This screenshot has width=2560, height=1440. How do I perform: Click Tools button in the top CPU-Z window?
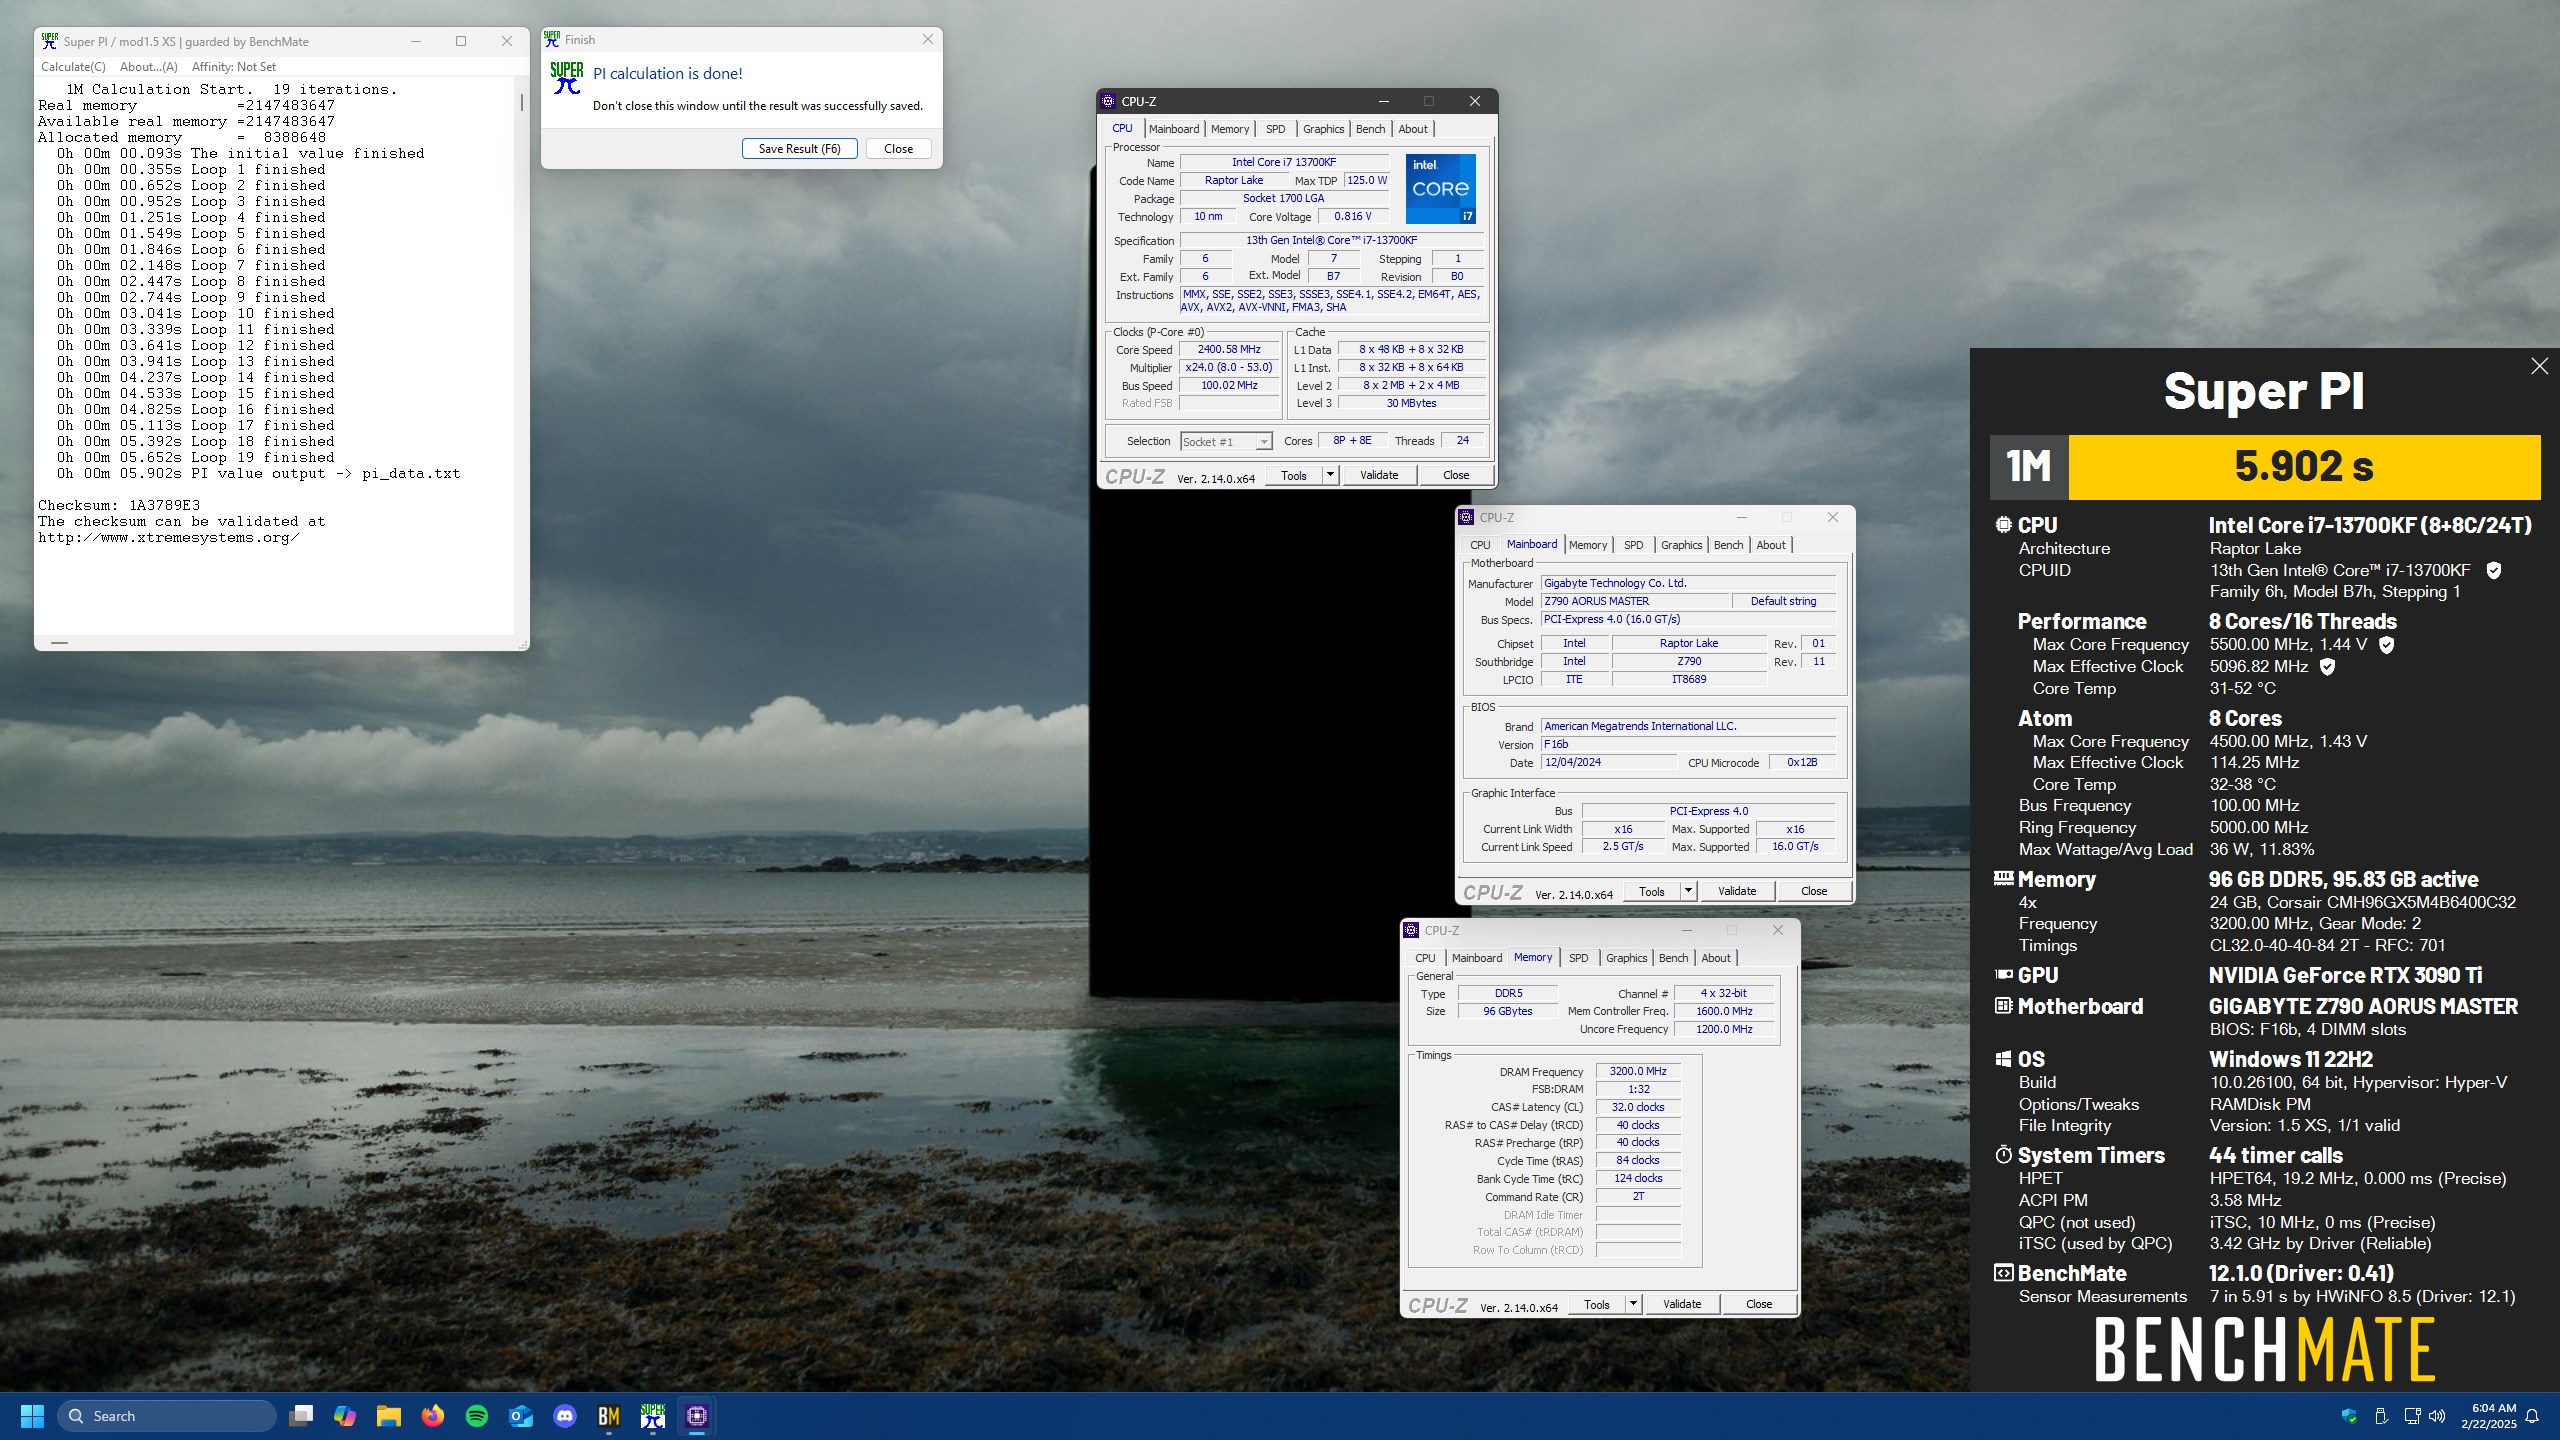(x=1294, y=475)
